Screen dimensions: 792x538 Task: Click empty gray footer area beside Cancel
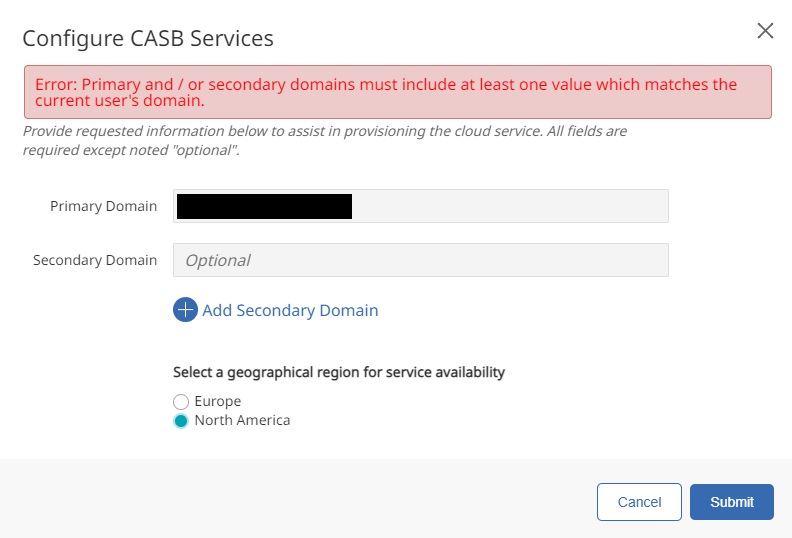300,500
